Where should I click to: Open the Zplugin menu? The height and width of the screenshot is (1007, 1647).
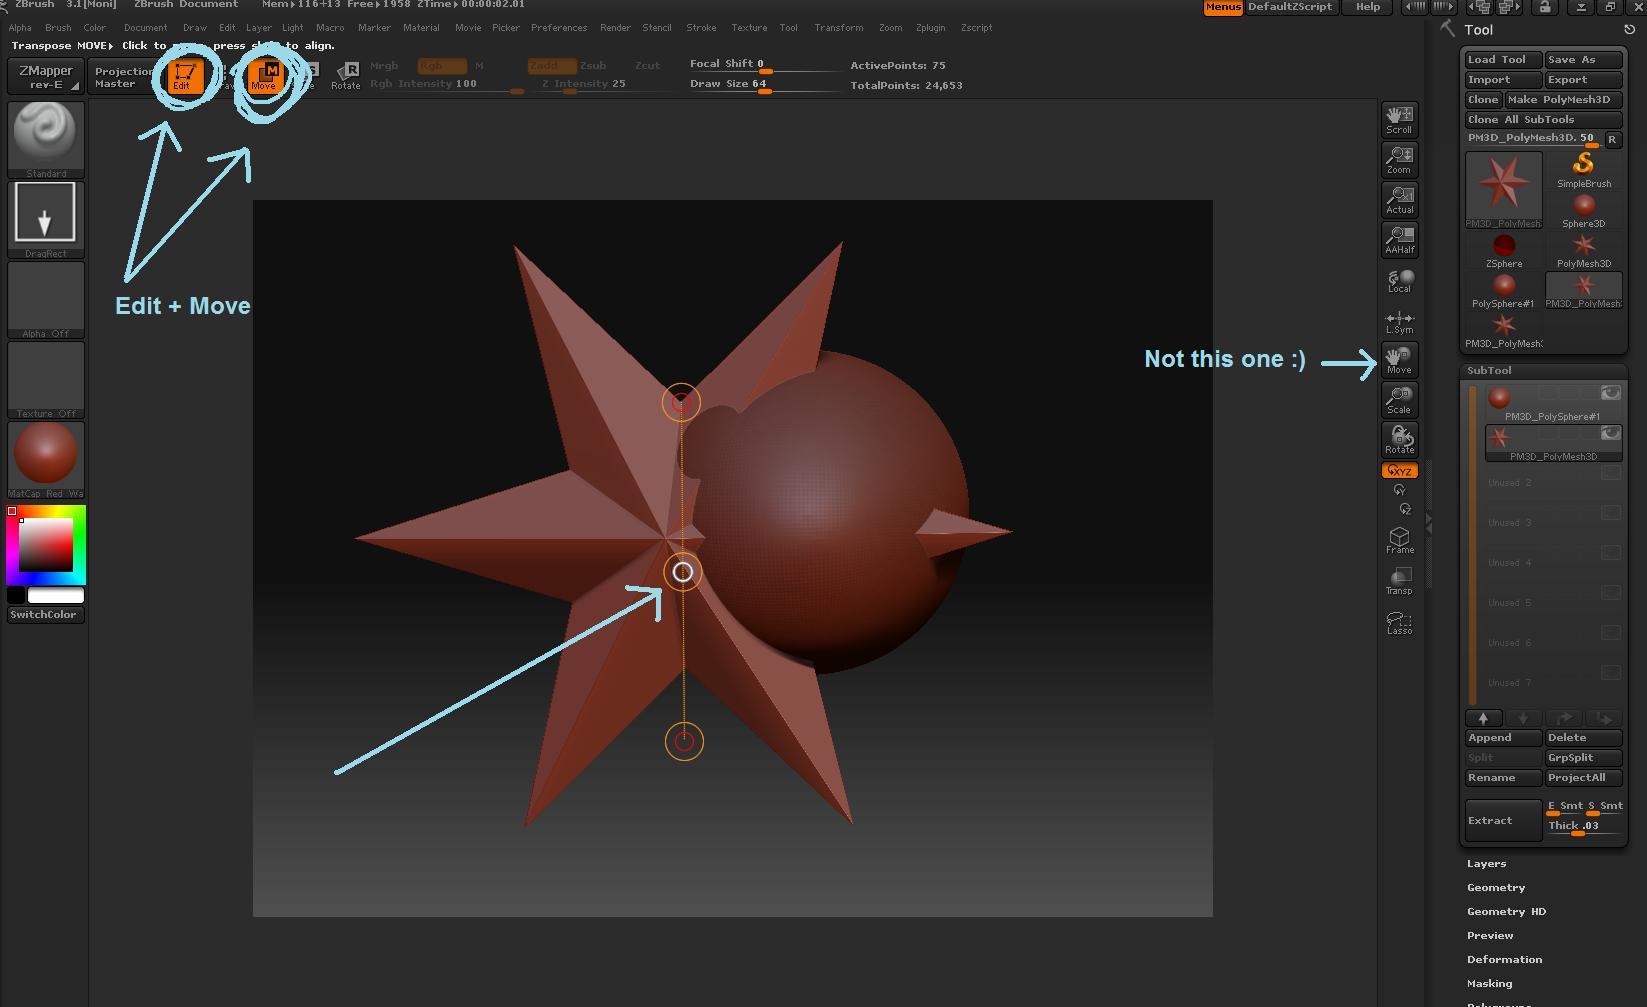[x=930, y=28]
